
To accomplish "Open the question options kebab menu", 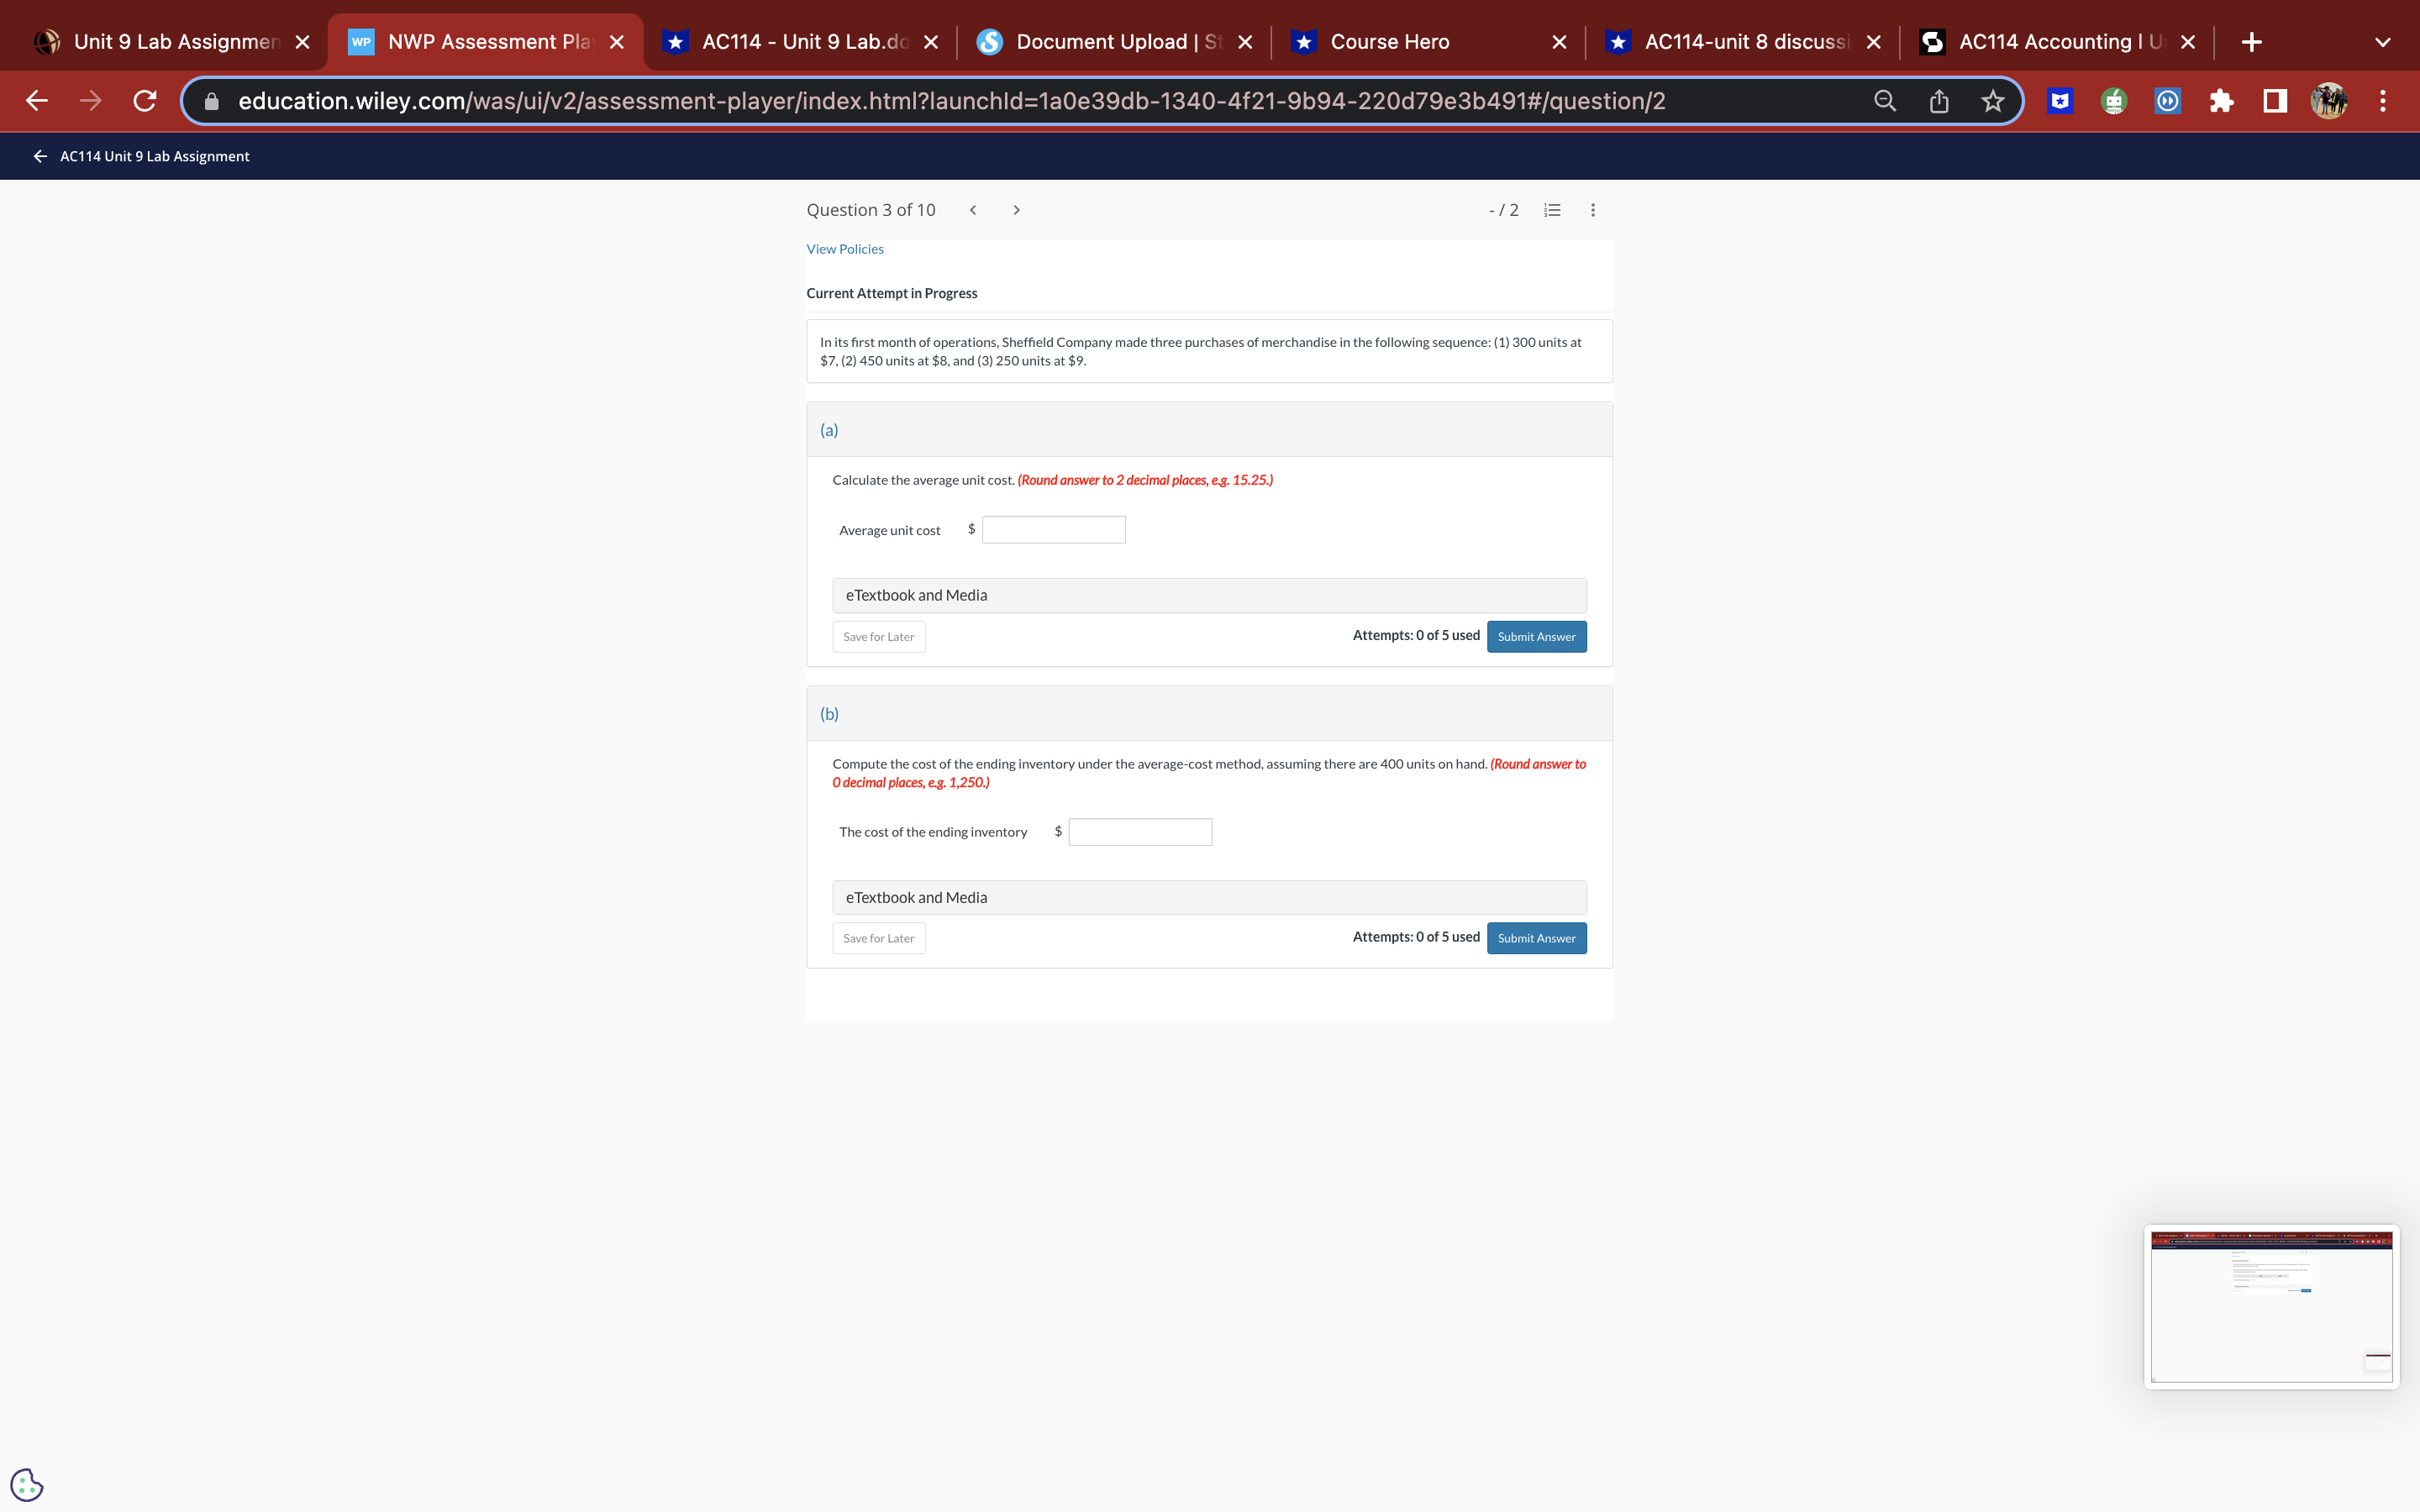I will [x=1593, y=210].
